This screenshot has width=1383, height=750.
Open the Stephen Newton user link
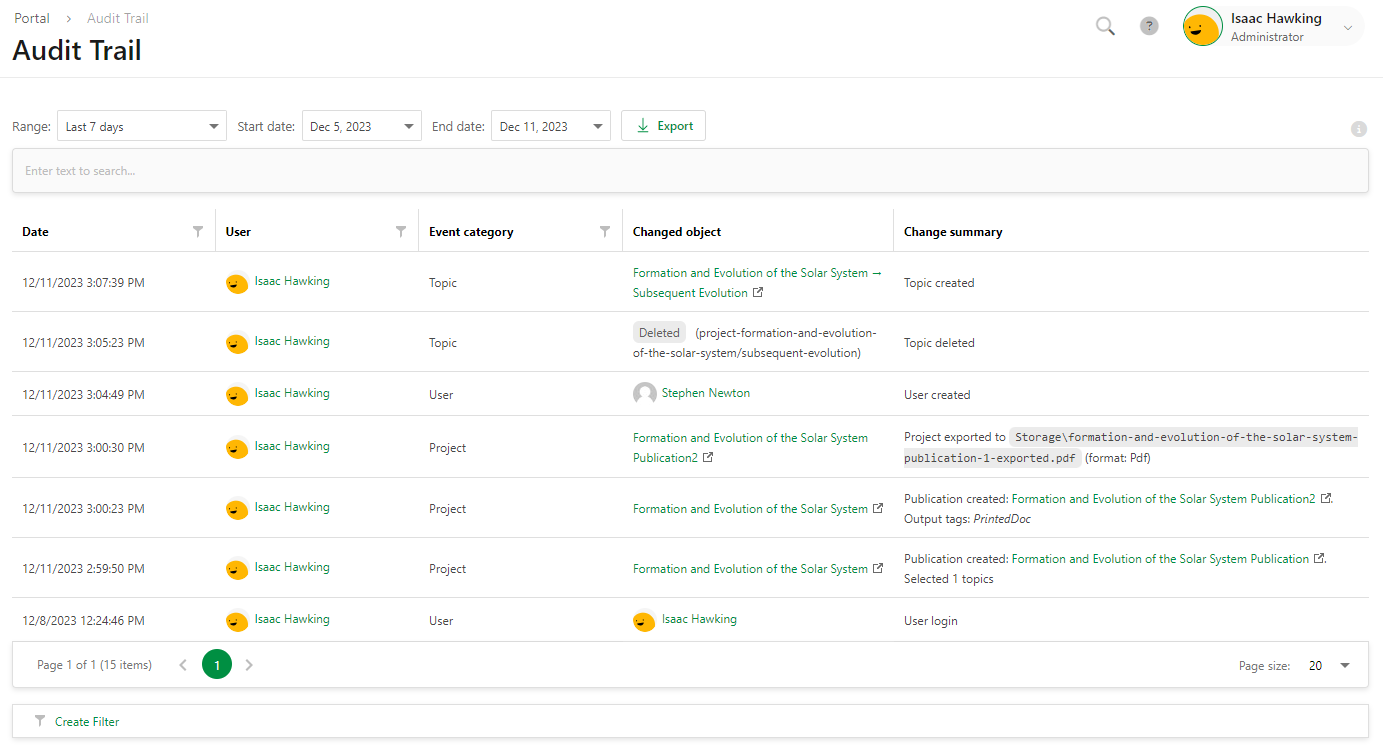pos(705,393)
